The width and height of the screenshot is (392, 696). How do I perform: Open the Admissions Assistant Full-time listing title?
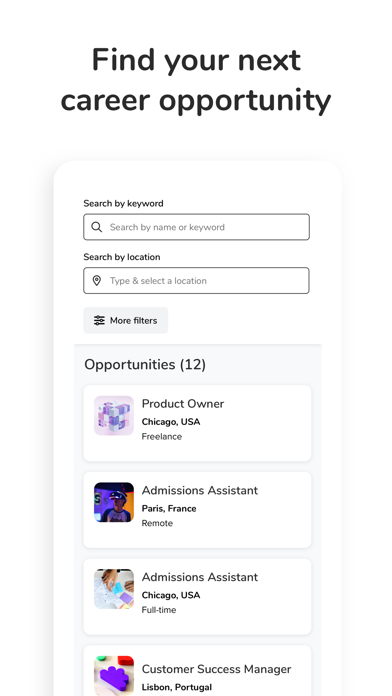pyautogui.click(x=199, y=577)
